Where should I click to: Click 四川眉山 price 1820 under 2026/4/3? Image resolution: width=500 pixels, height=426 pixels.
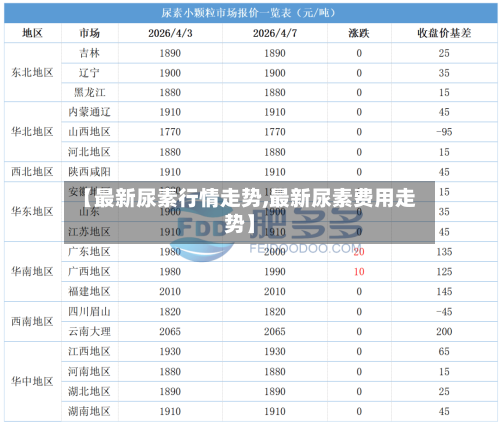pyautogui.click(x=170, y=312)
